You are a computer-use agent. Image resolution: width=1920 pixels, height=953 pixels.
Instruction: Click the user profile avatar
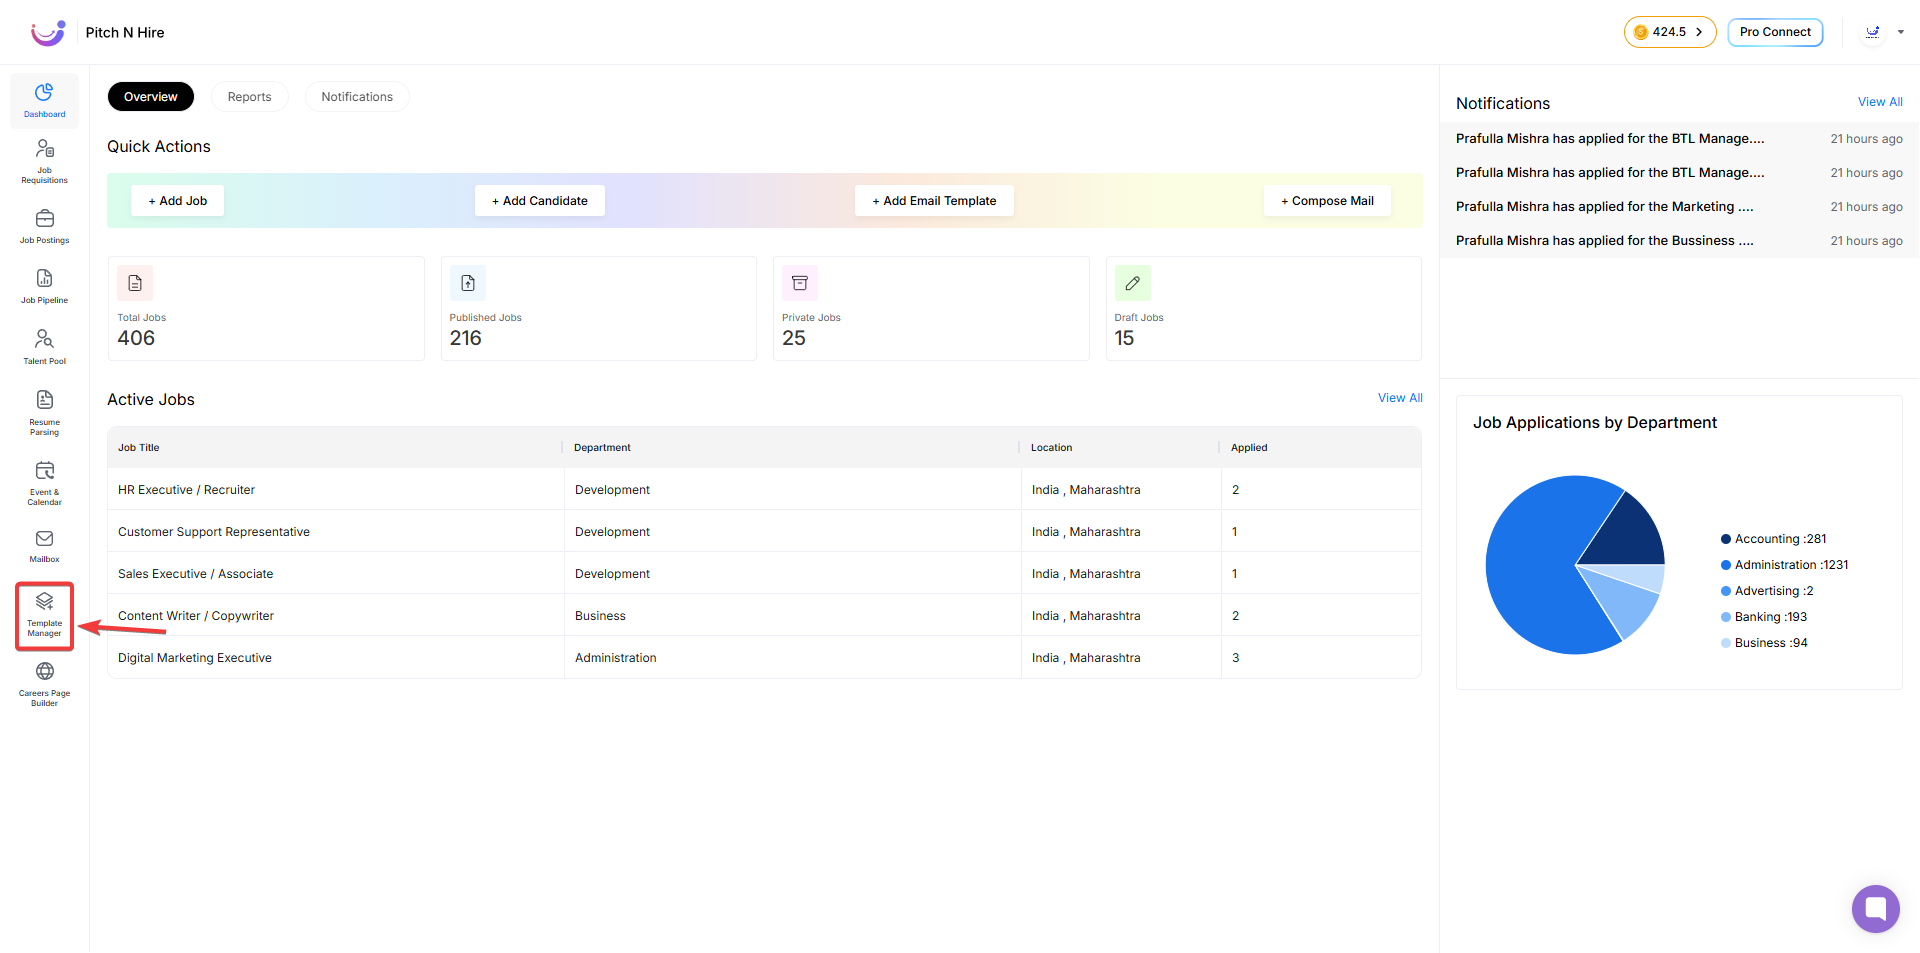click(x=1873, y=32)
